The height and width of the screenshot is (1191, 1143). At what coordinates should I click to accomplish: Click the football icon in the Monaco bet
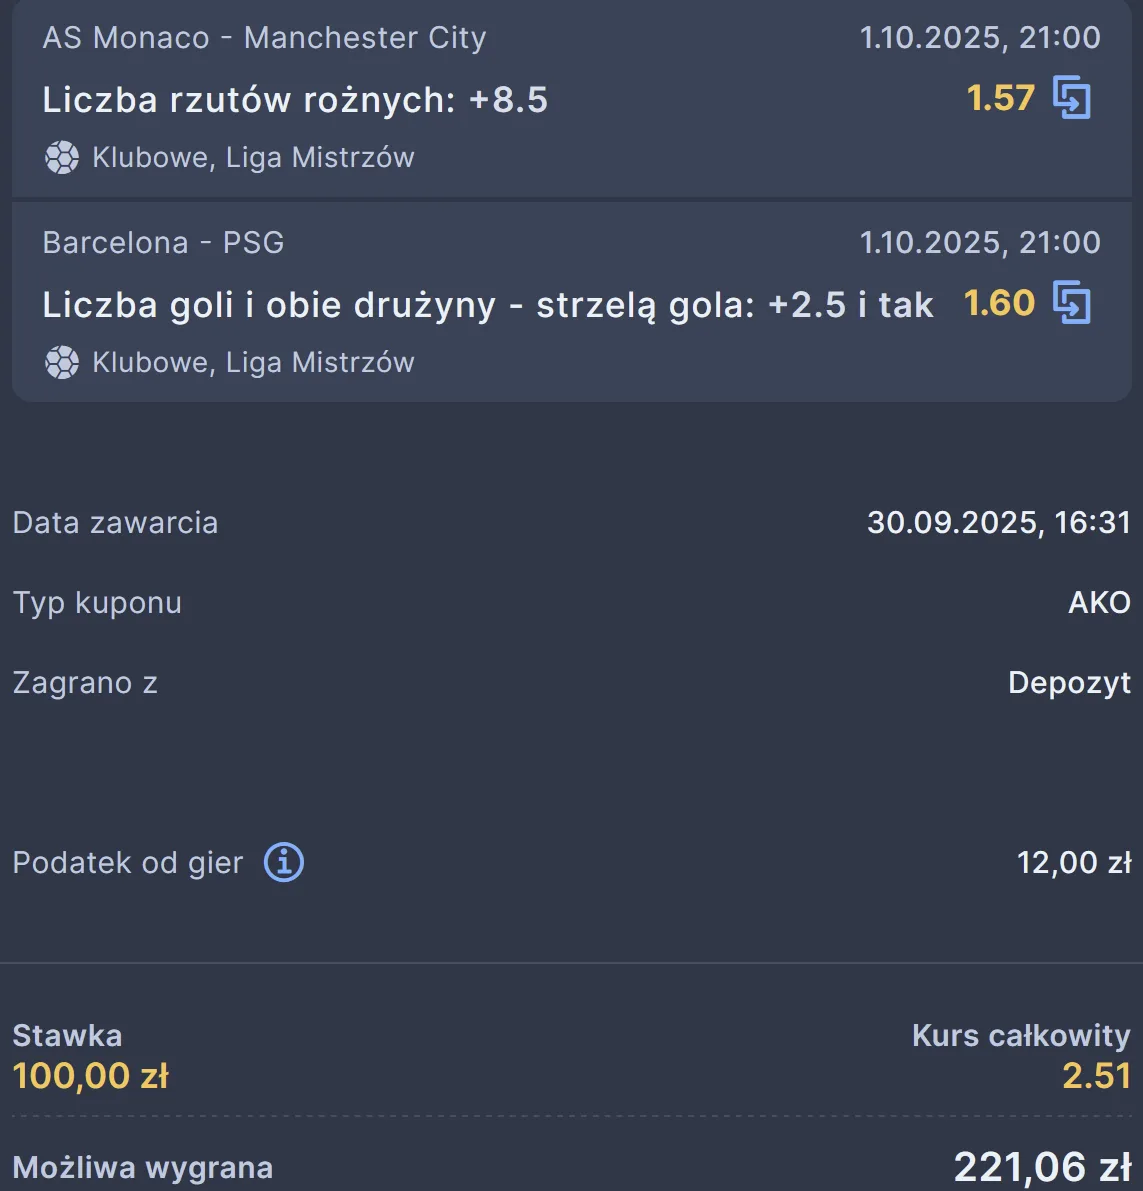(x=62, y=158)
